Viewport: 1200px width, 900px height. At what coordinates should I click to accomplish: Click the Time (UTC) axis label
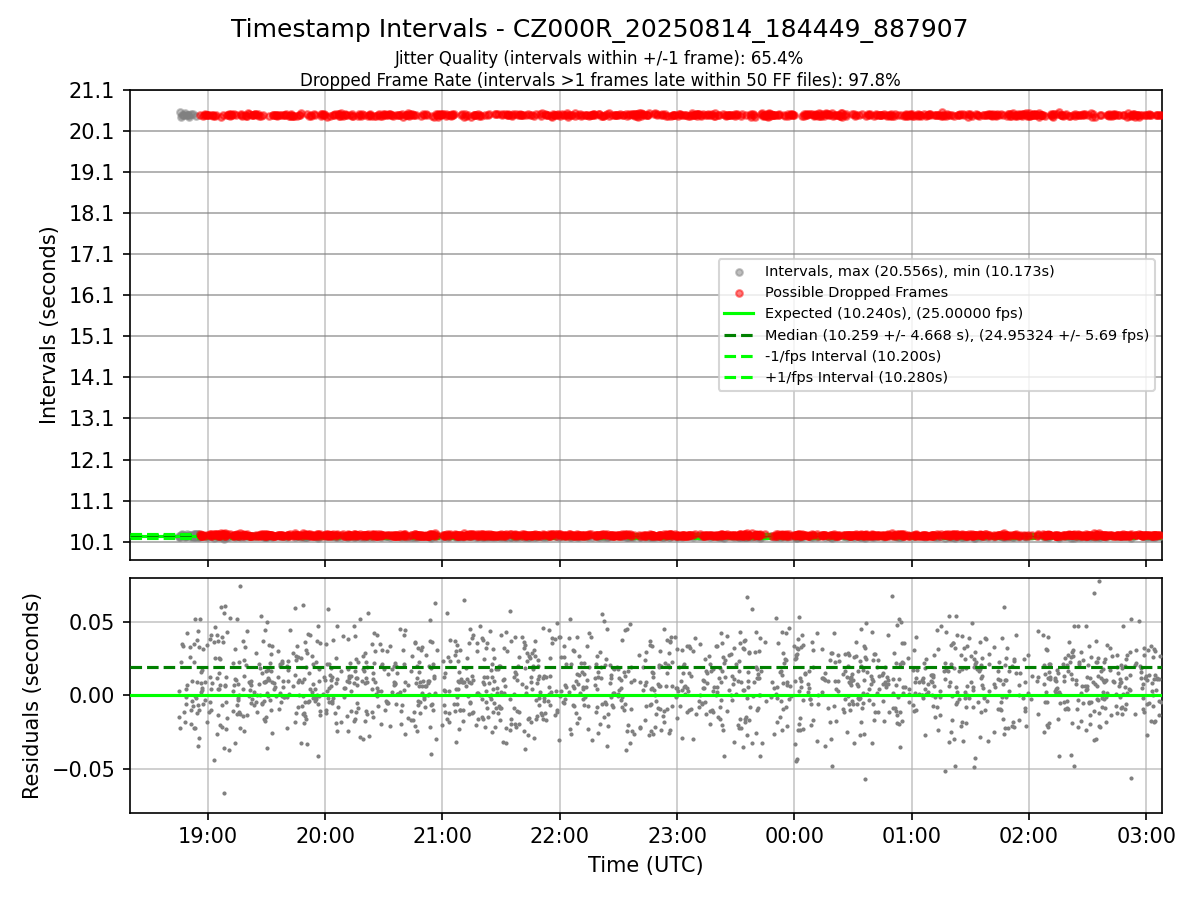[645, 865]
